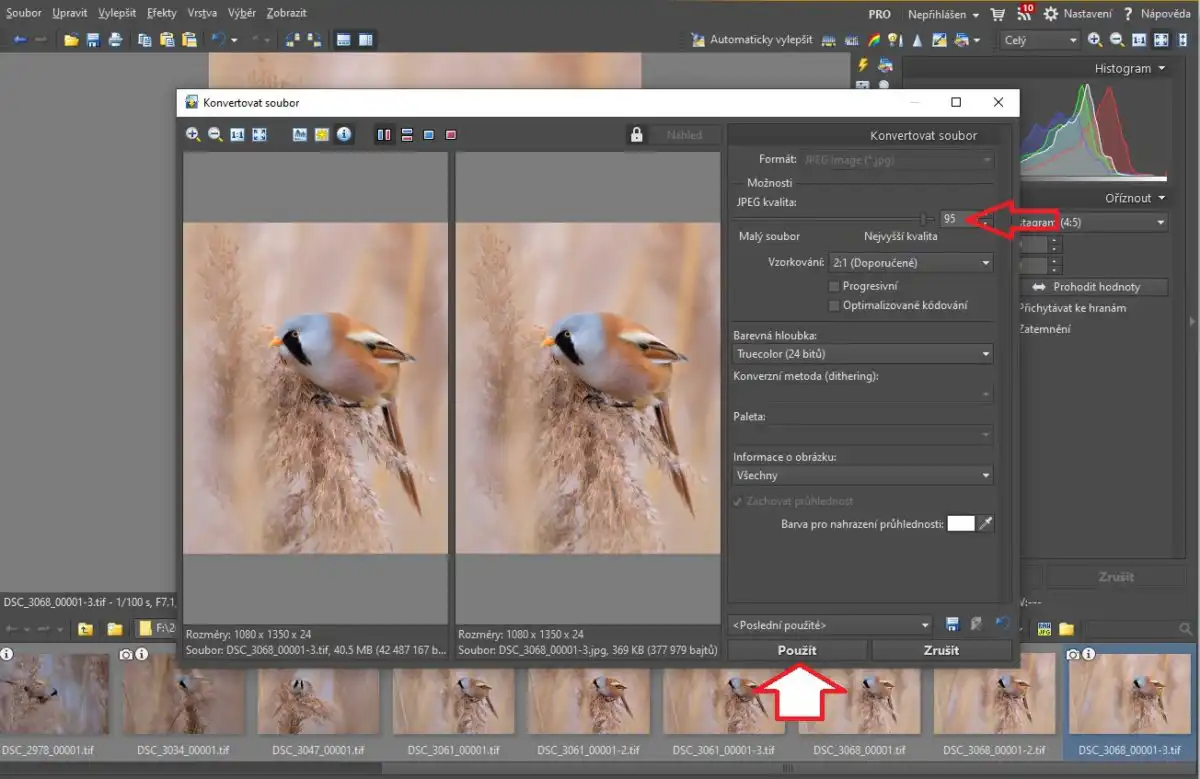Click the Zrušit button in the dialog

941,650
